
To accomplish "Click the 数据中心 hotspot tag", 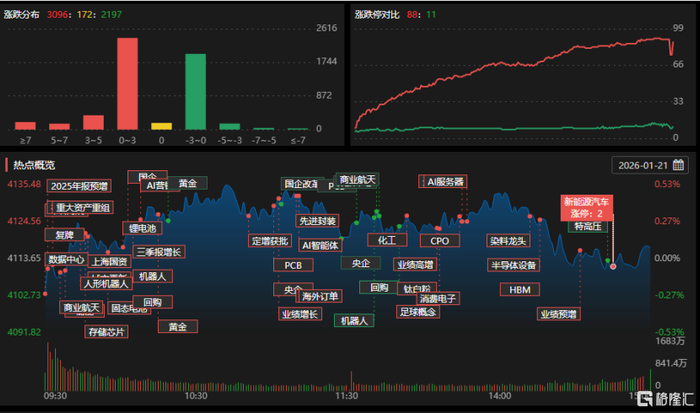I will pyautogui.click(x=66, y=259).
